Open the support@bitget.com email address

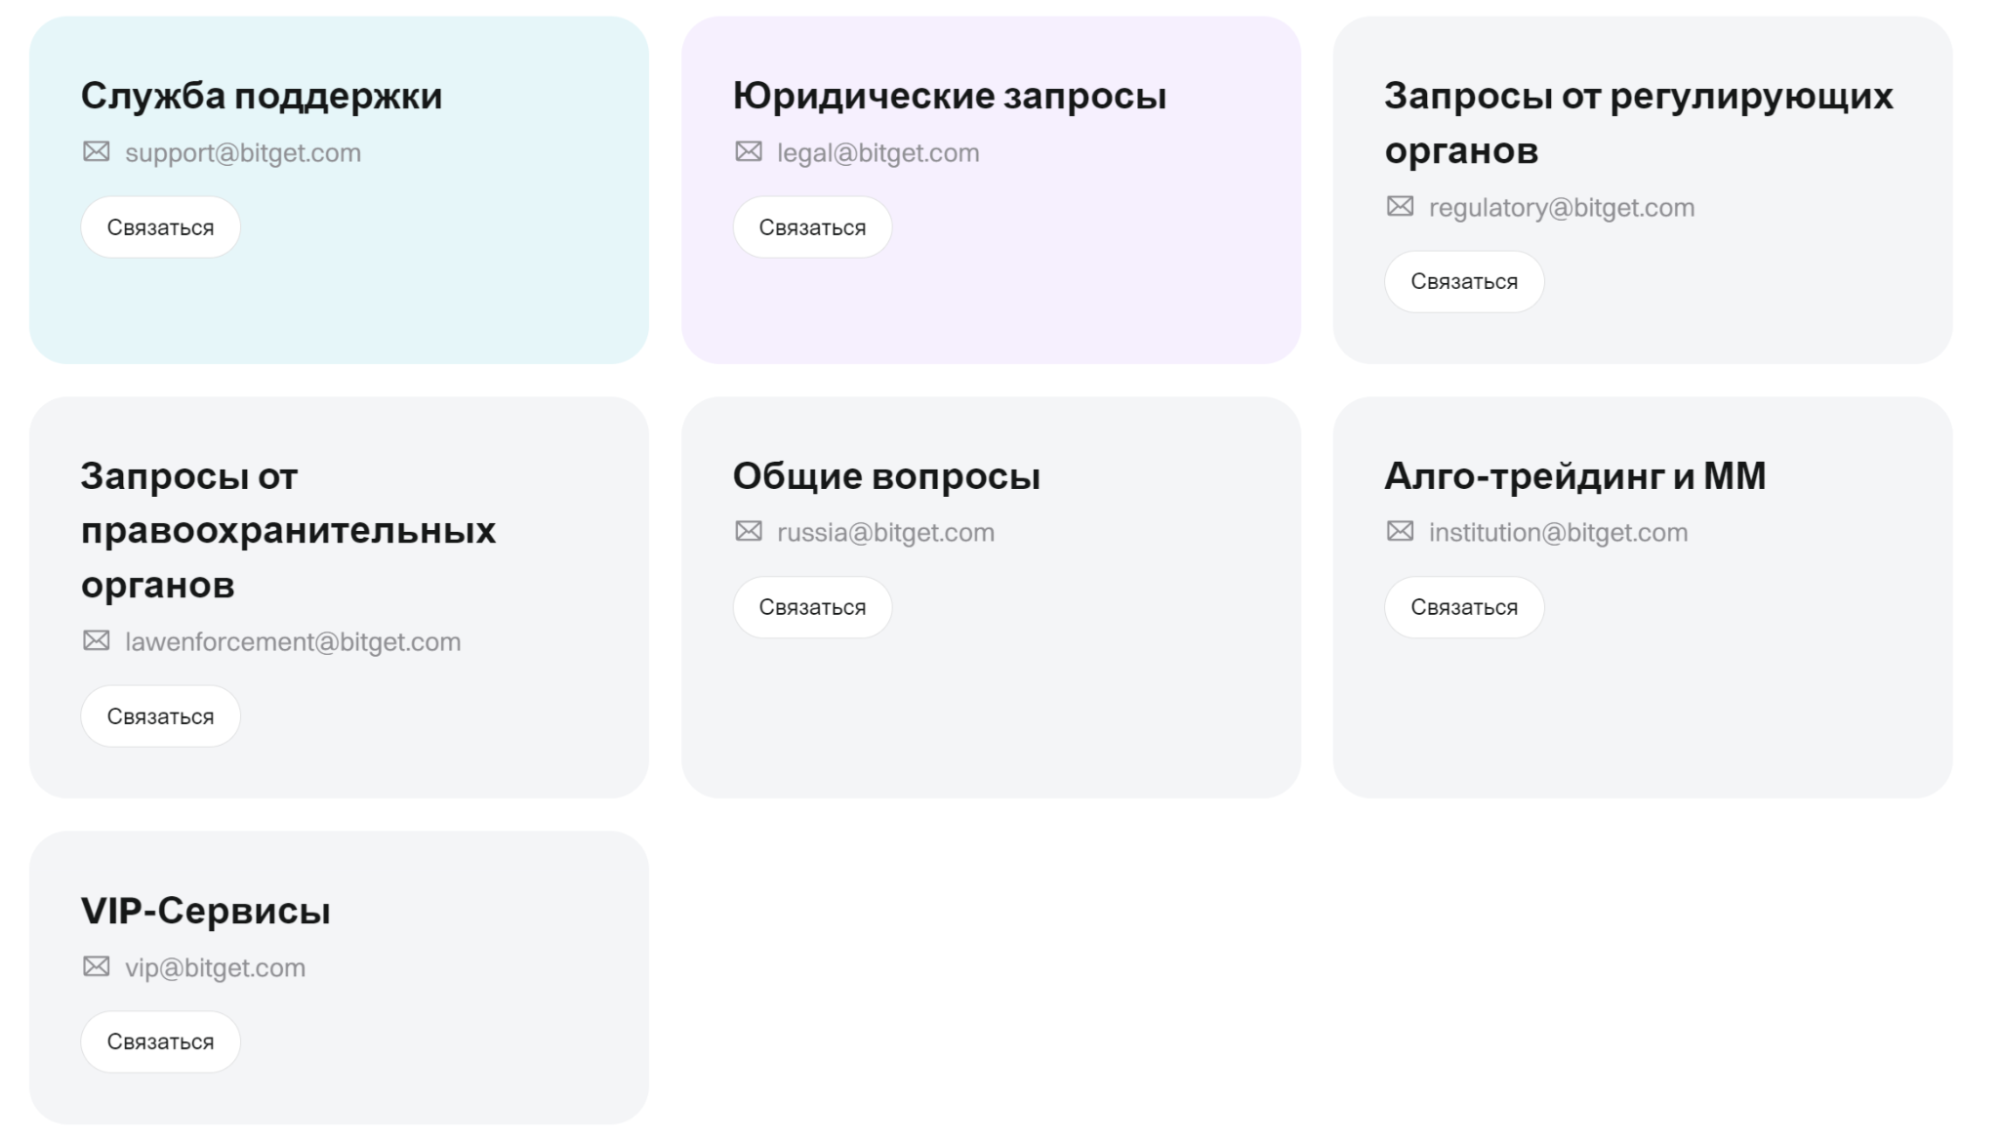243,153
